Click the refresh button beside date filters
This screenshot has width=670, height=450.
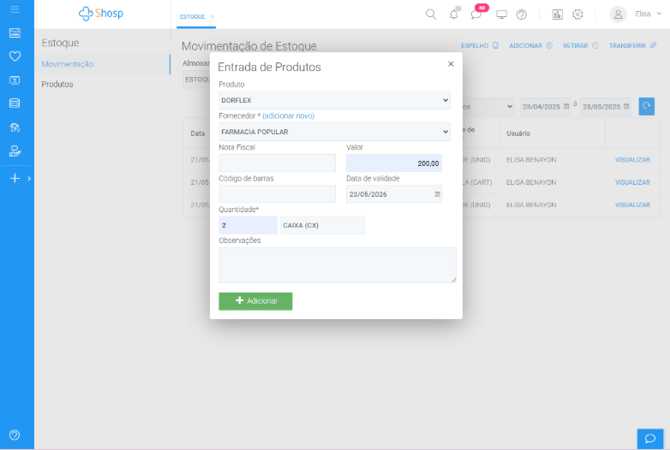(647, 106)
